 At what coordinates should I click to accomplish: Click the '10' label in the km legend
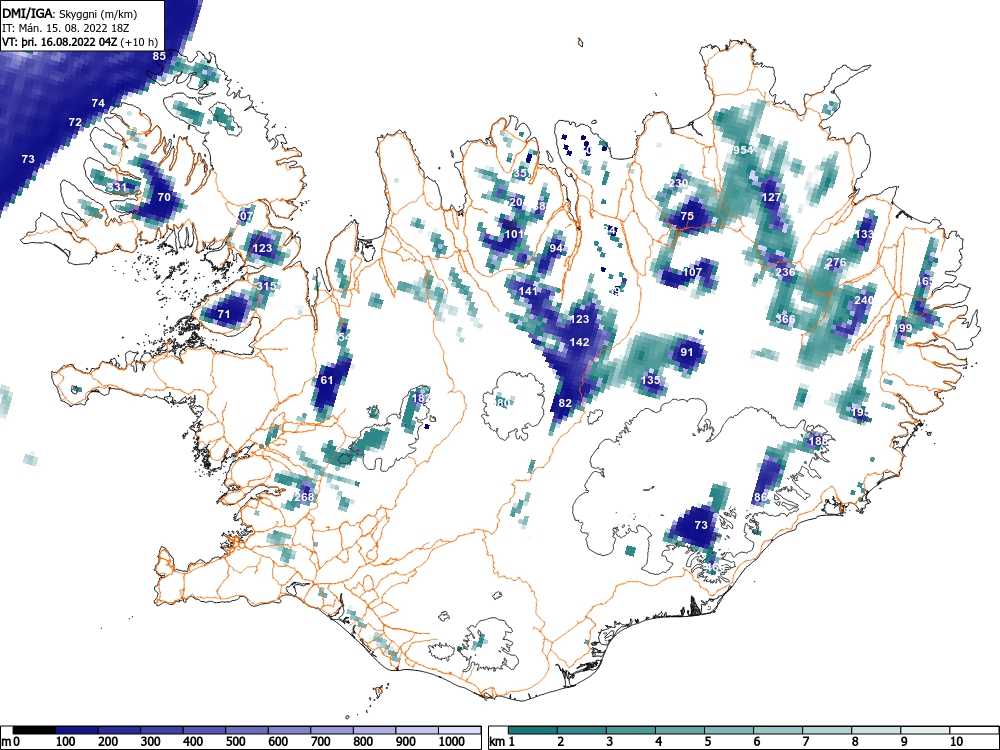coord(956,742)
